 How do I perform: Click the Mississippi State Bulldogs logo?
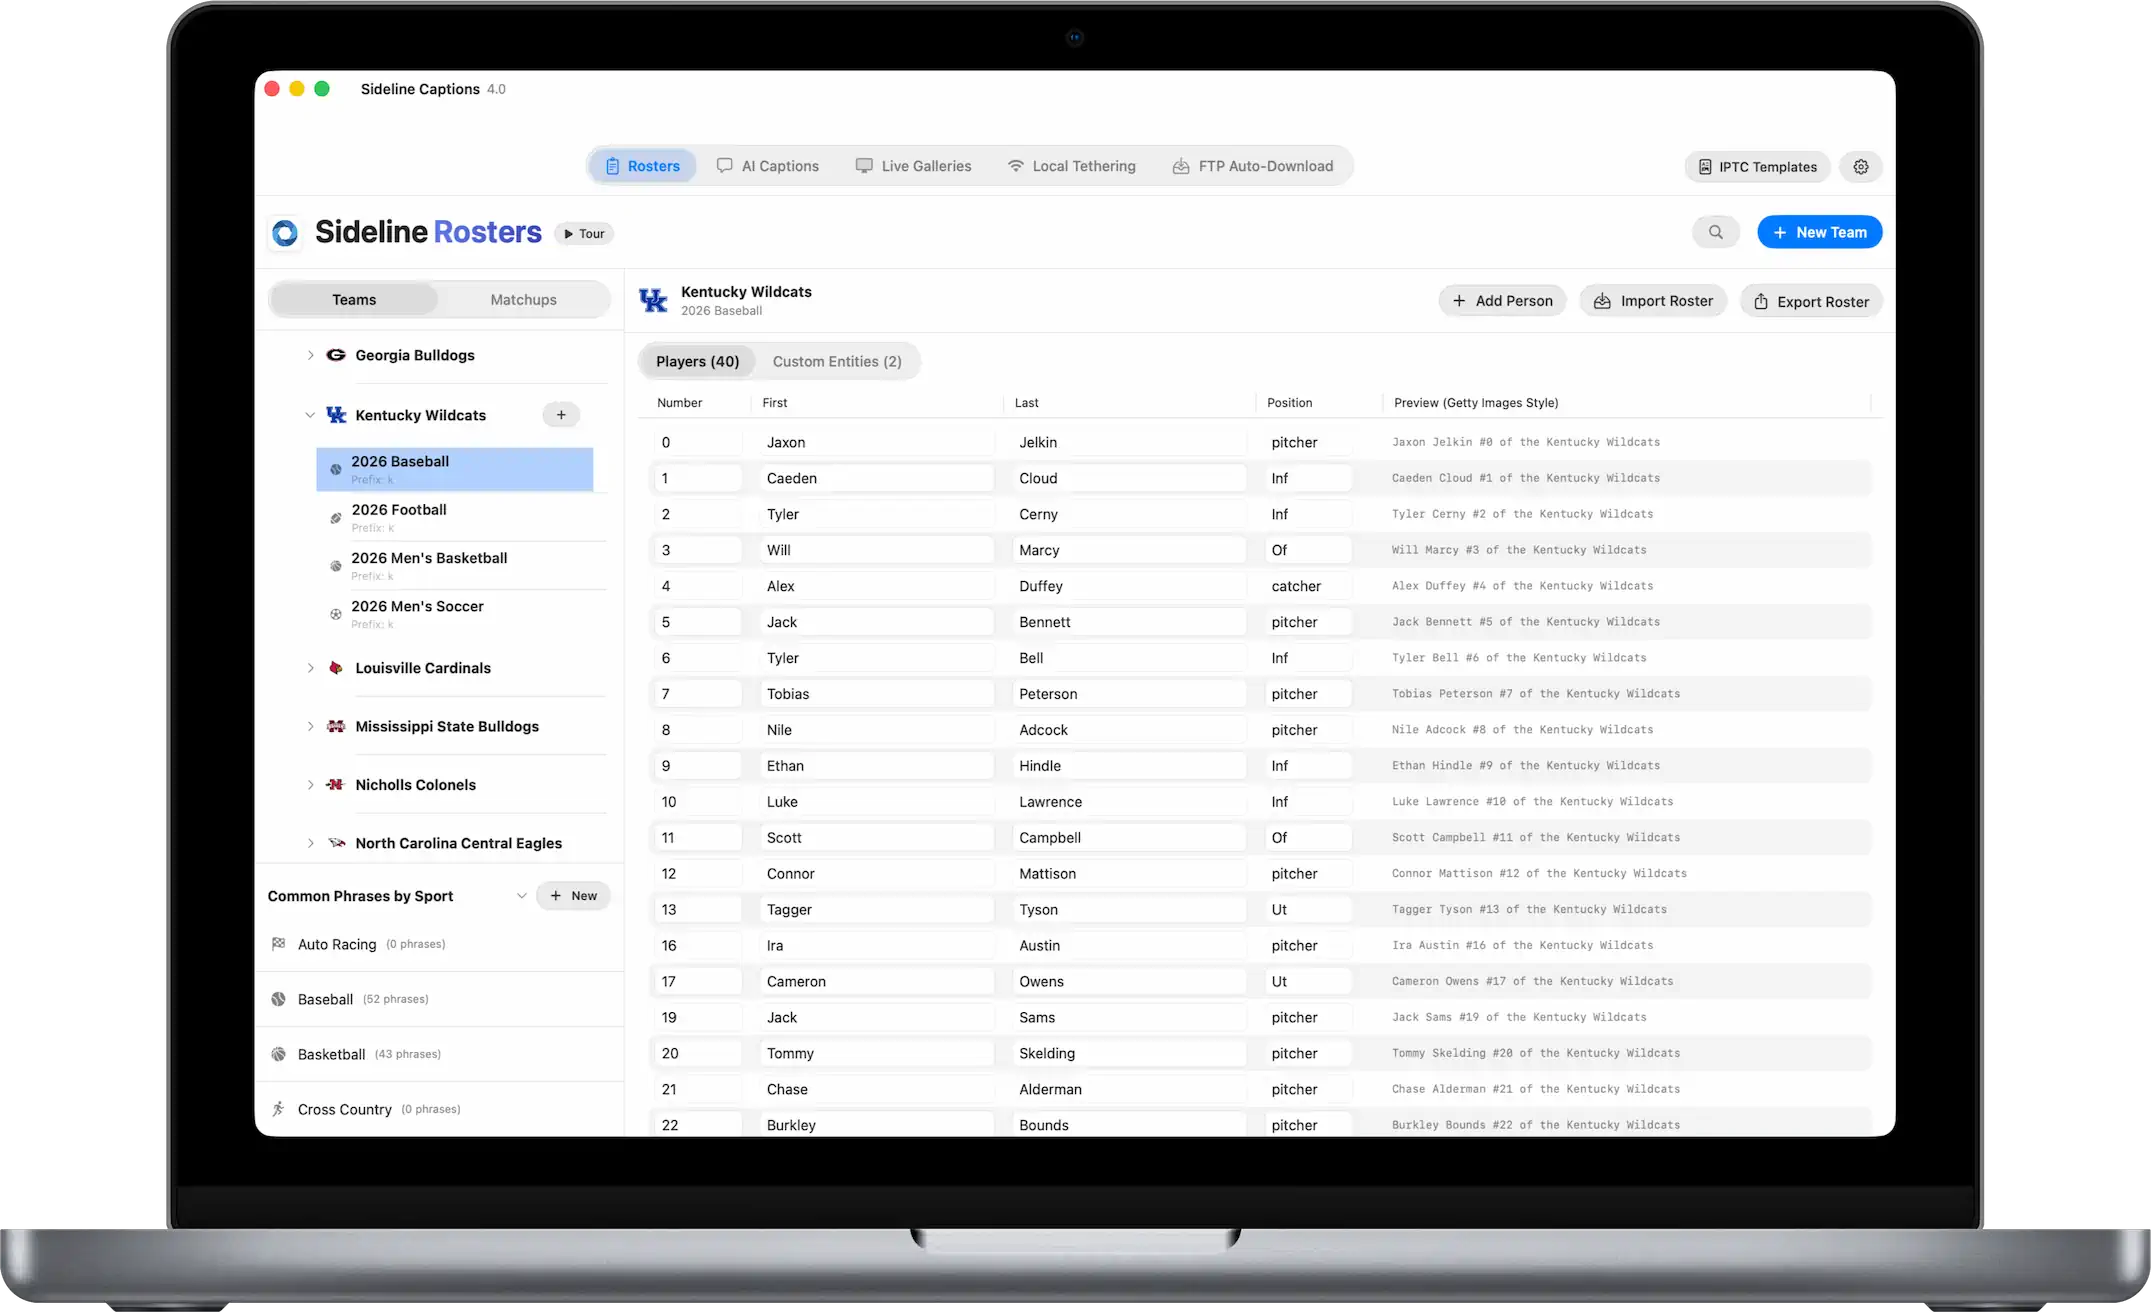coord(336,726)
